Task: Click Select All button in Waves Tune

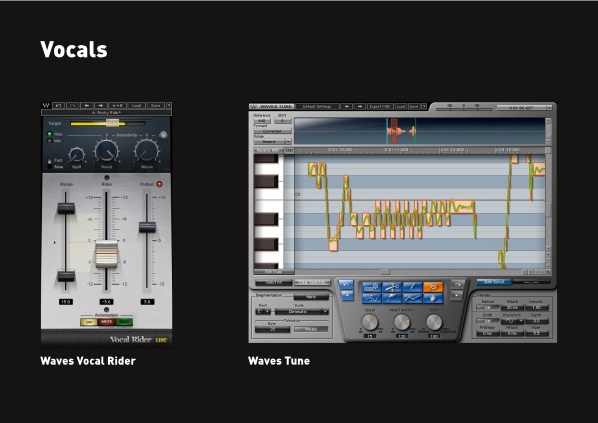Action: (273, 283)
